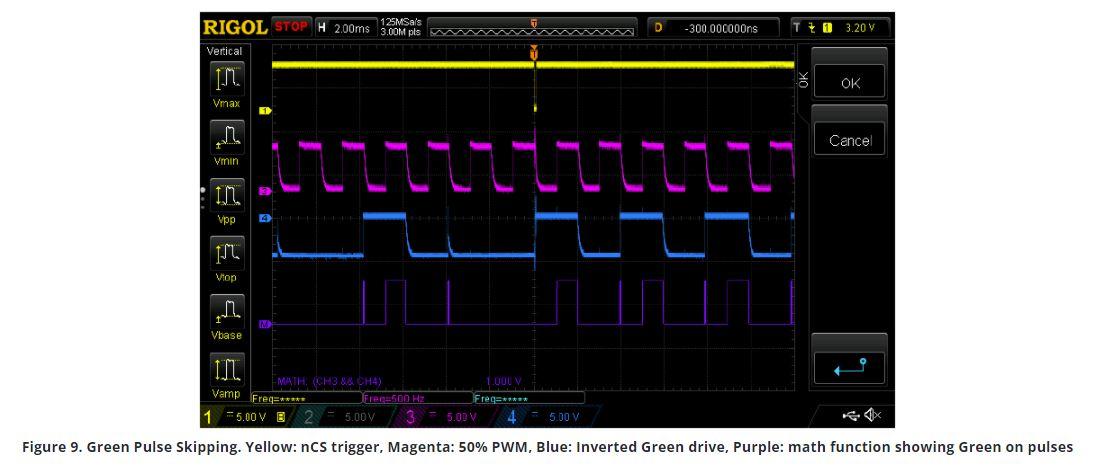Click the trigger source channel 1 badge
Image resolution: width=1095 pixels, height=469 pixels.
click(828, 28)
